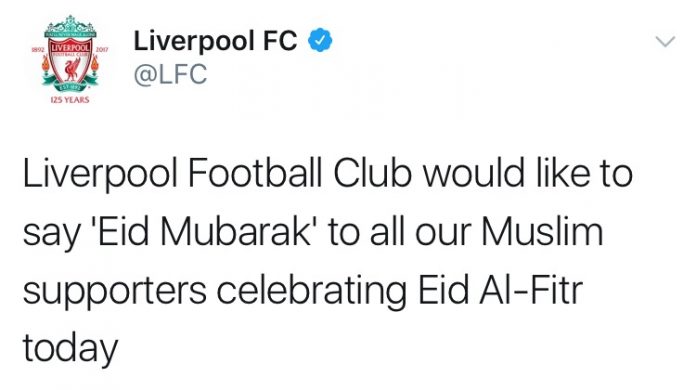Click the '2017' year beside the crest
This screenshot has height=390, width=696.
point(102,50)
